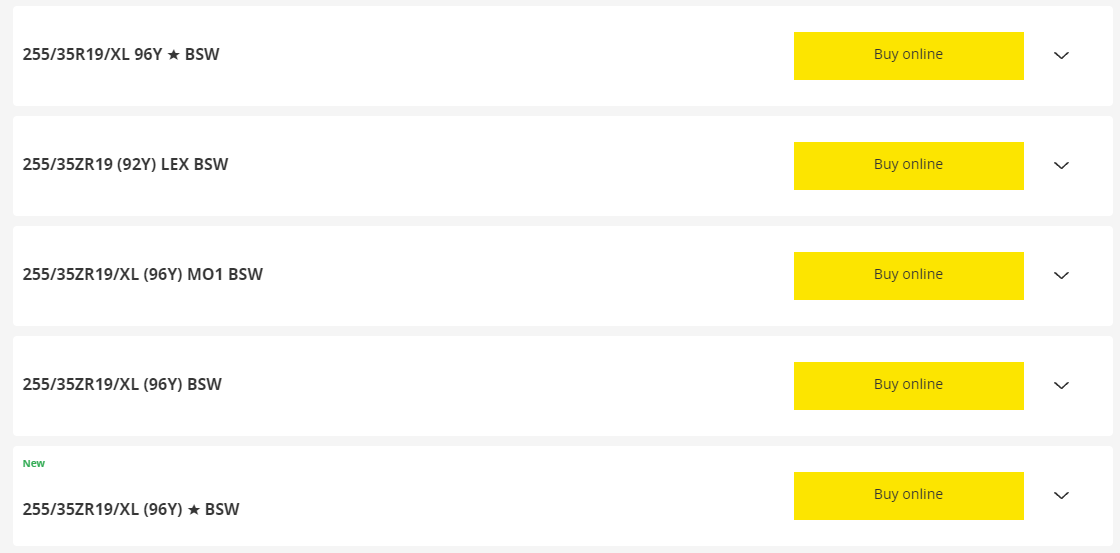Buy online the plain 255/35ZR19/XL (96Y) BSW tire
The height and width of the screenshot is (553, 1120).
(x=908, y=386)
